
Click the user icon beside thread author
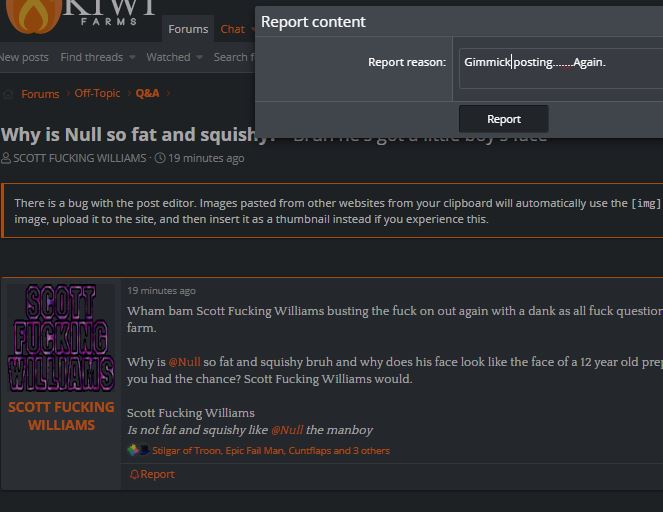pyautogui.click(x=6, y=159)
